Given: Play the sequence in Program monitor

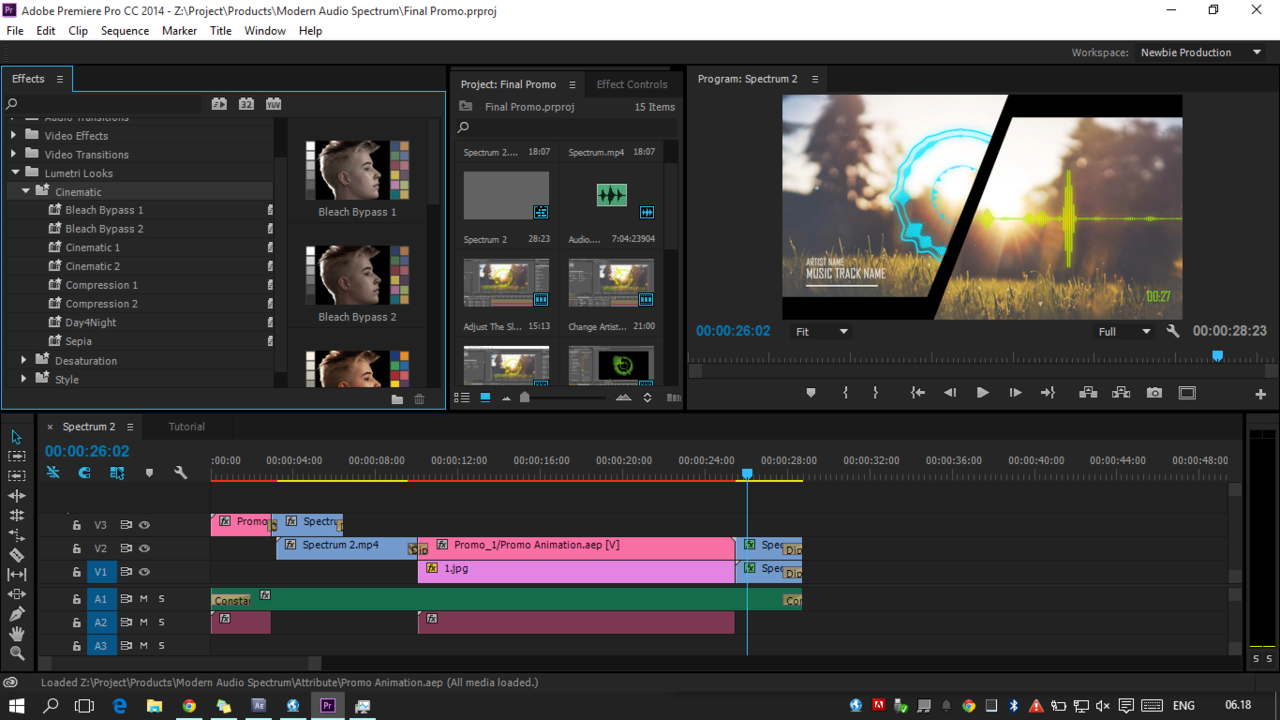Looking at the screenshot, I should 982,393.
